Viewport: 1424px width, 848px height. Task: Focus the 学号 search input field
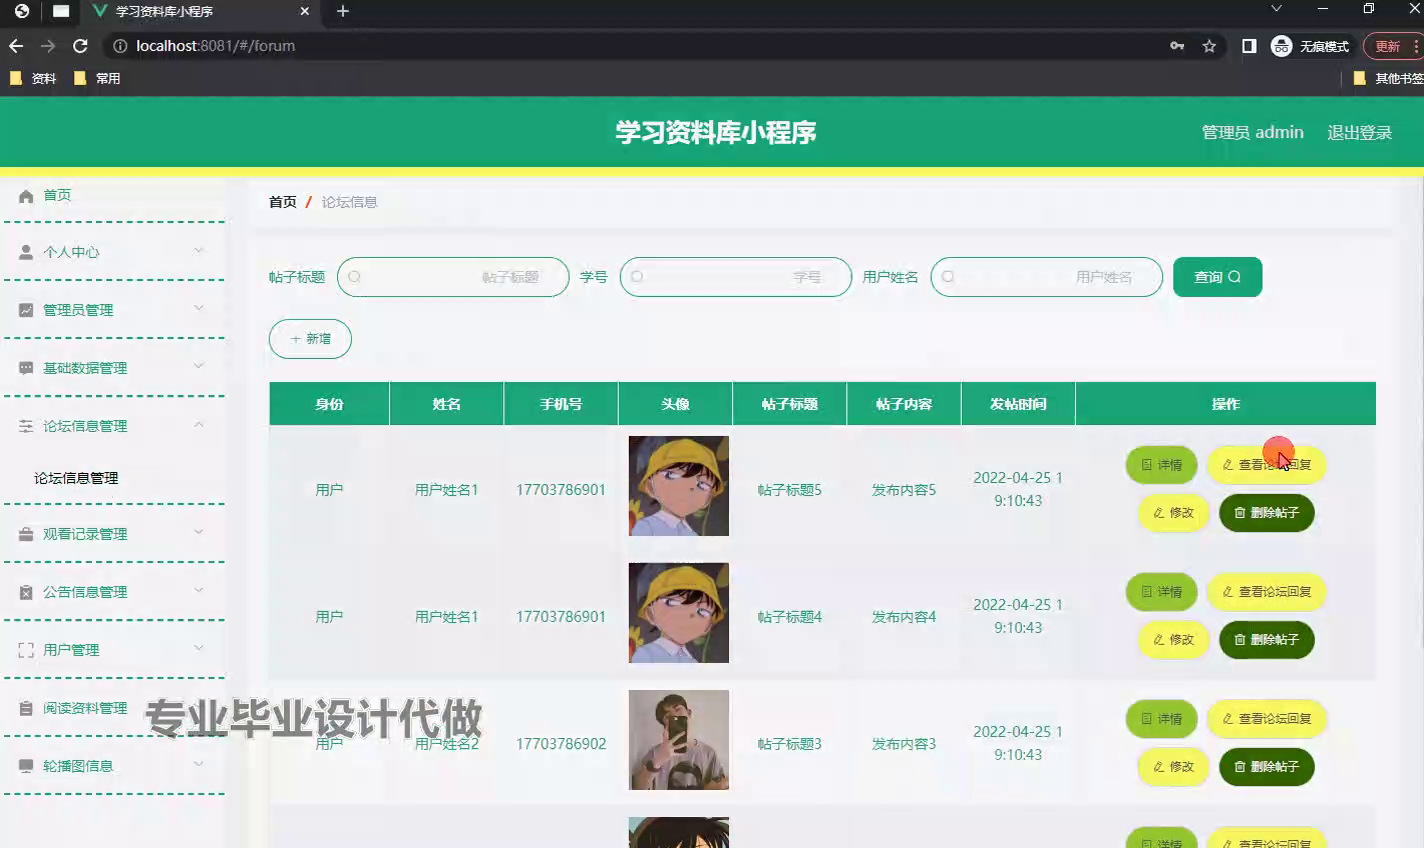736,277
